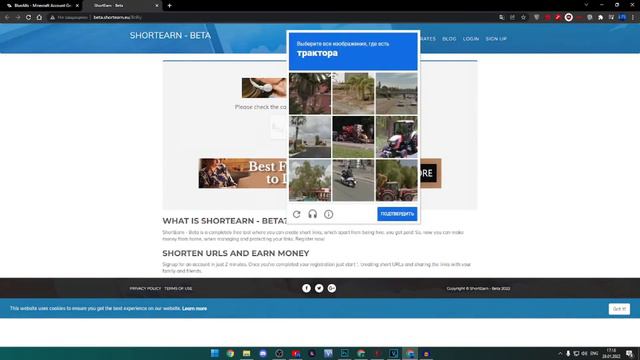Select the motorcycle rider image tile
Screen dimensions: 640x360
[x=353, y=180]
